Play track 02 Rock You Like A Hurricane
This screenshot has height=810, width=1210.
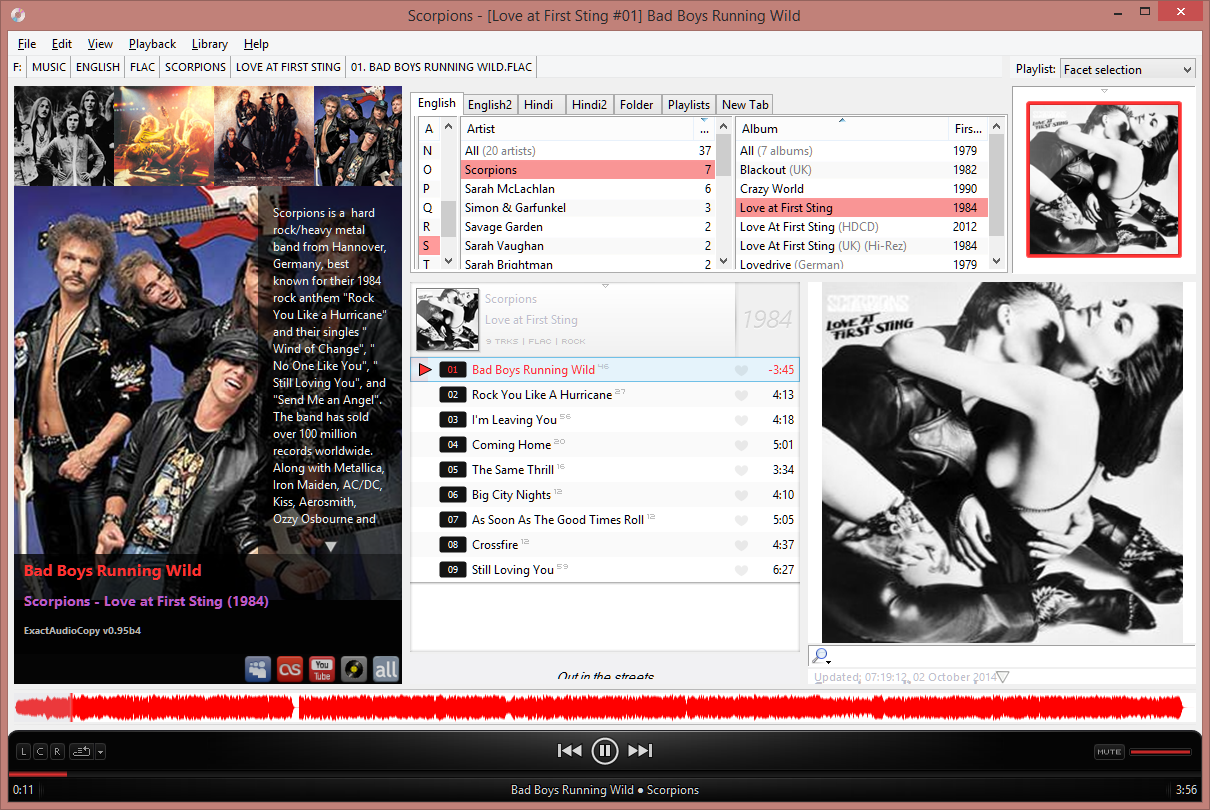click(x=605, y=395)
